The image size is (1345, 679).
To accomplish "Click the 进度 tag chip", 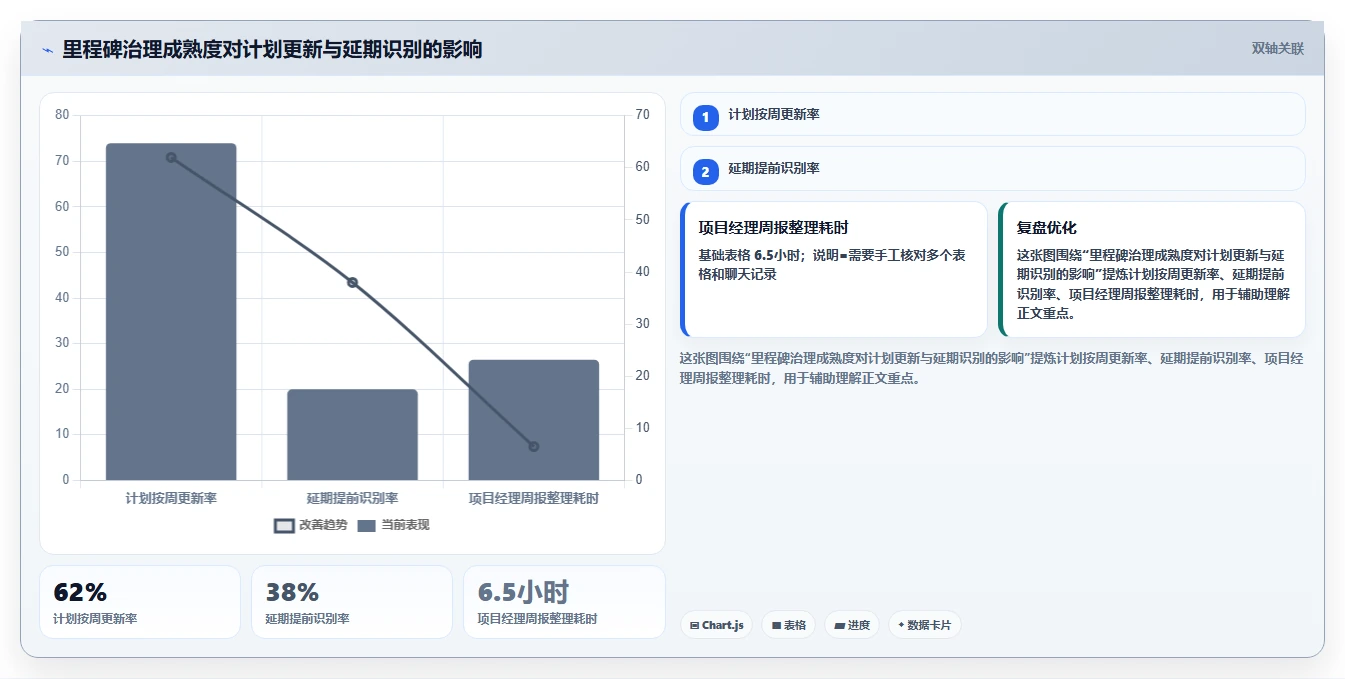I will click(852, 625).
